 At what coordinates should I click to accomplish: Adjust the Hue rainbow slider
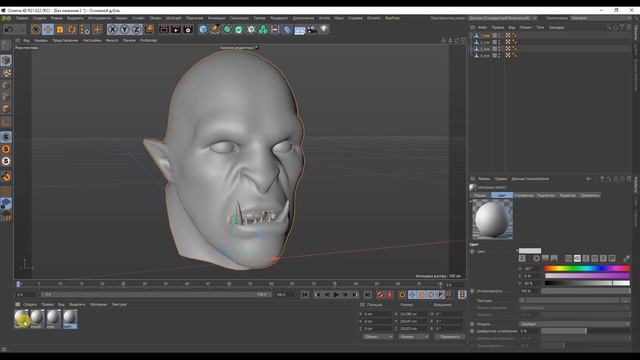tap(587, 269)
